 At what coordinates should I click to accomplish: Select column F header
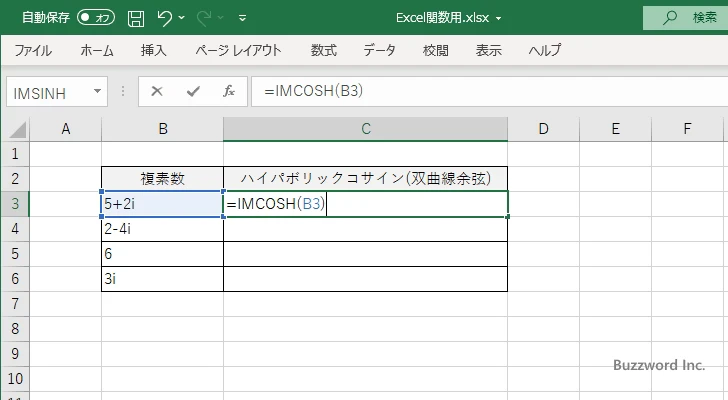(x=688, y=129)
